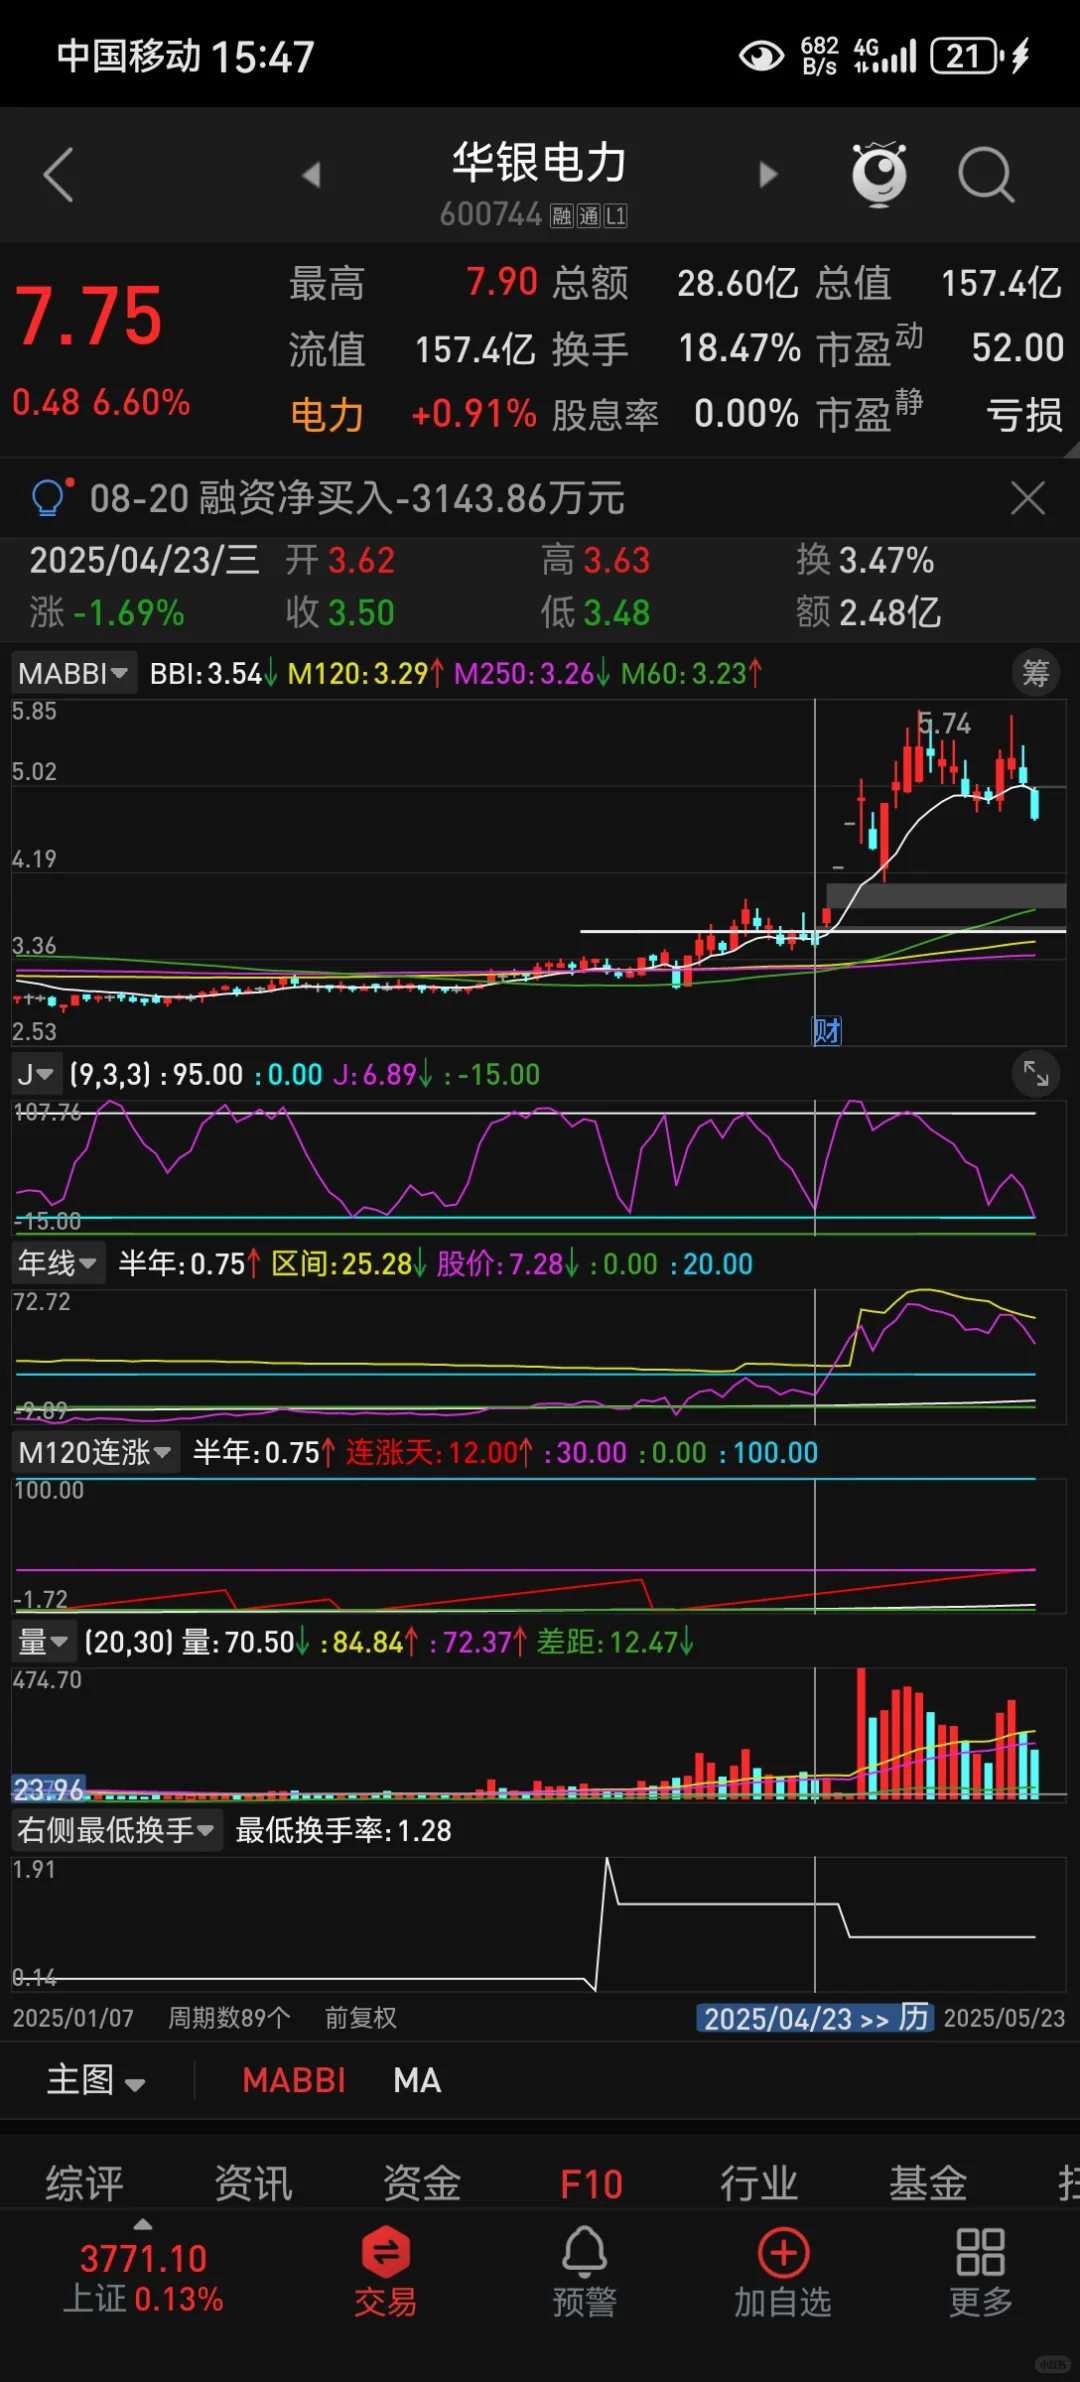Image resolution: width=1080 pixels, height=2382 pixels.
Task: Tap the 总值 157.4亿 value
Action: click(x=1001, y=283)
